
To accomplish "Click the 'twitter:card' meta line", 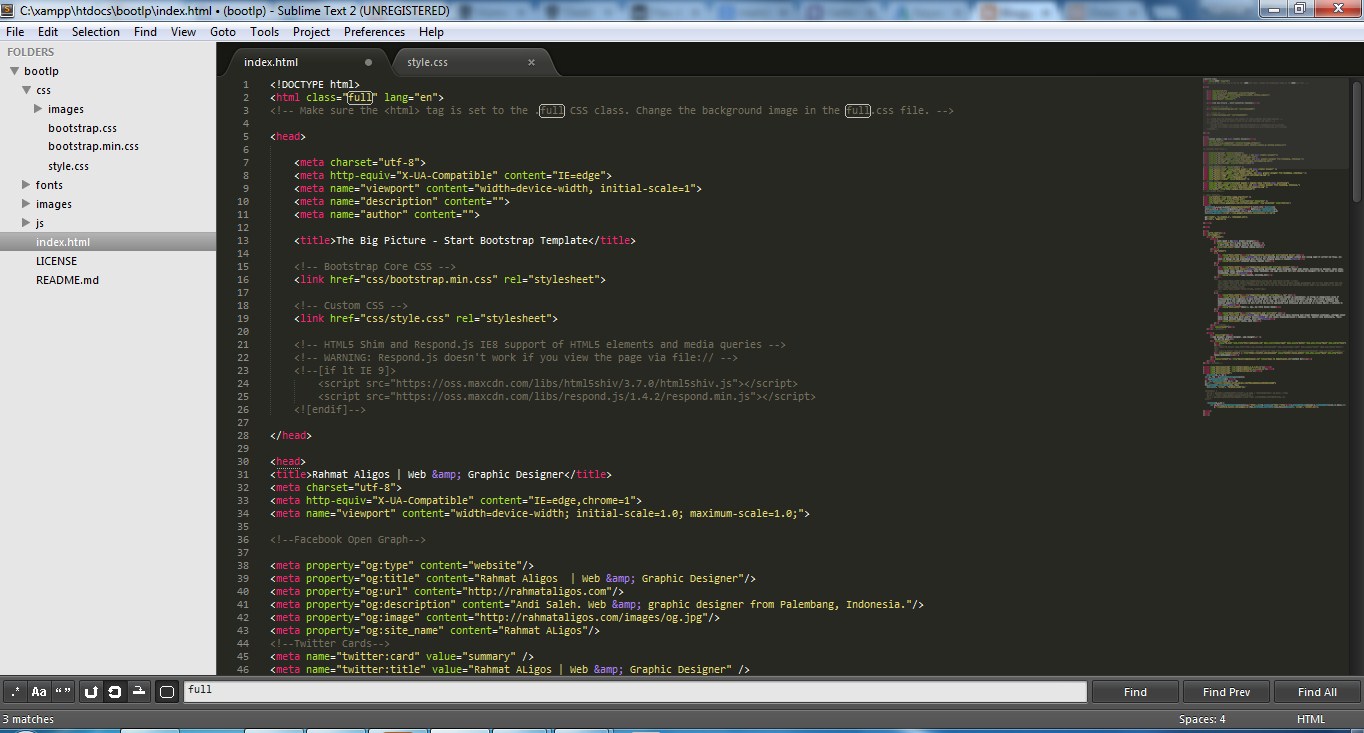I will [x=402, y=656].
